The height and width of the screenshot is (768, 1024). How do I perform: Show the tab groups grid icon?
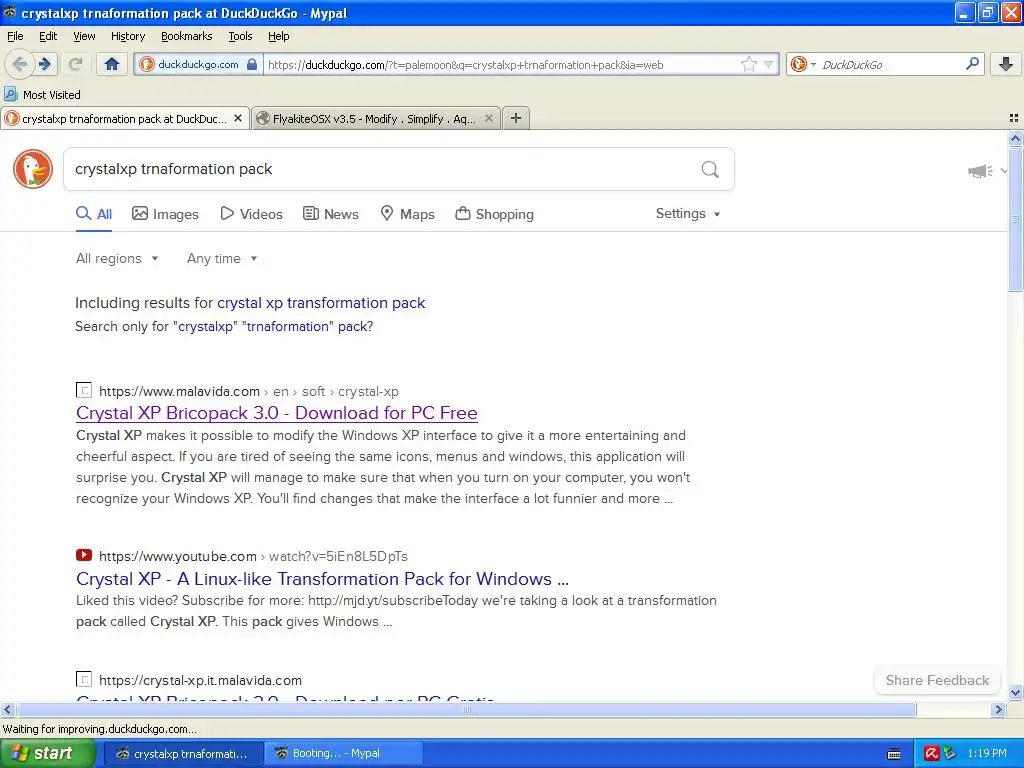1014,118
